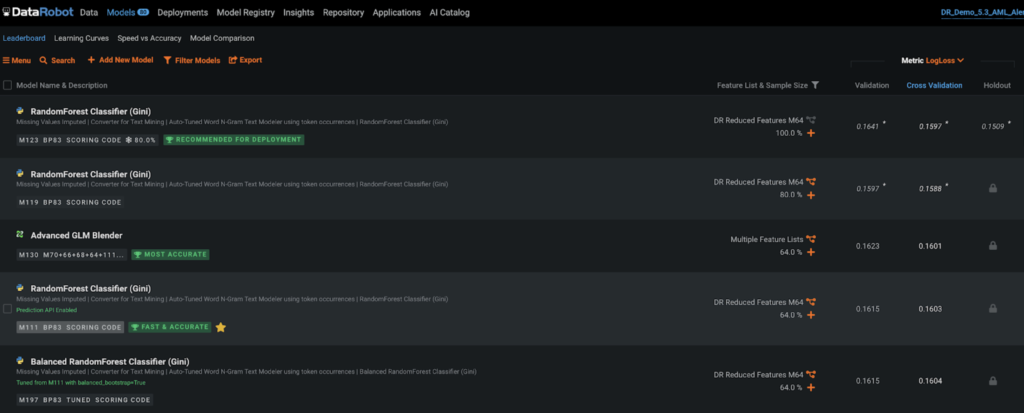The width and height of the screenshot is (1024, 413).
Task: Switch to Speed vs Accuracy
Action: pyautogui.click(x=150, y=39)
